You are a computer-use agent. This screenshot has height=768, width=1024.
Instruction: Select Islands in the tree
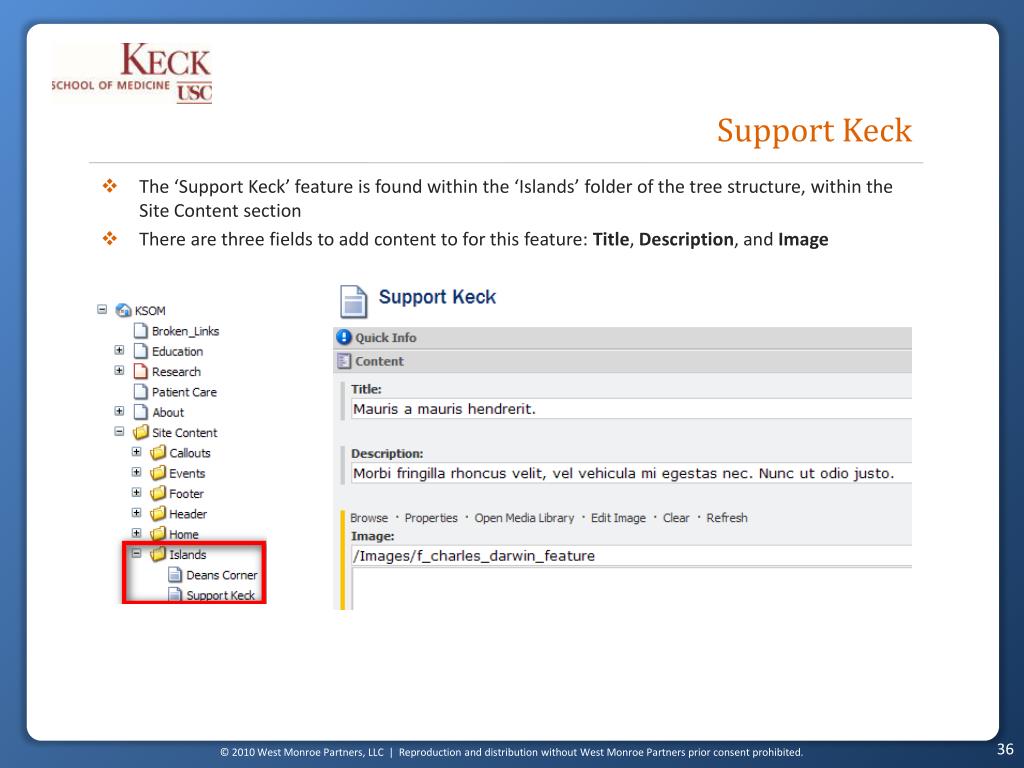click(188, 554)
